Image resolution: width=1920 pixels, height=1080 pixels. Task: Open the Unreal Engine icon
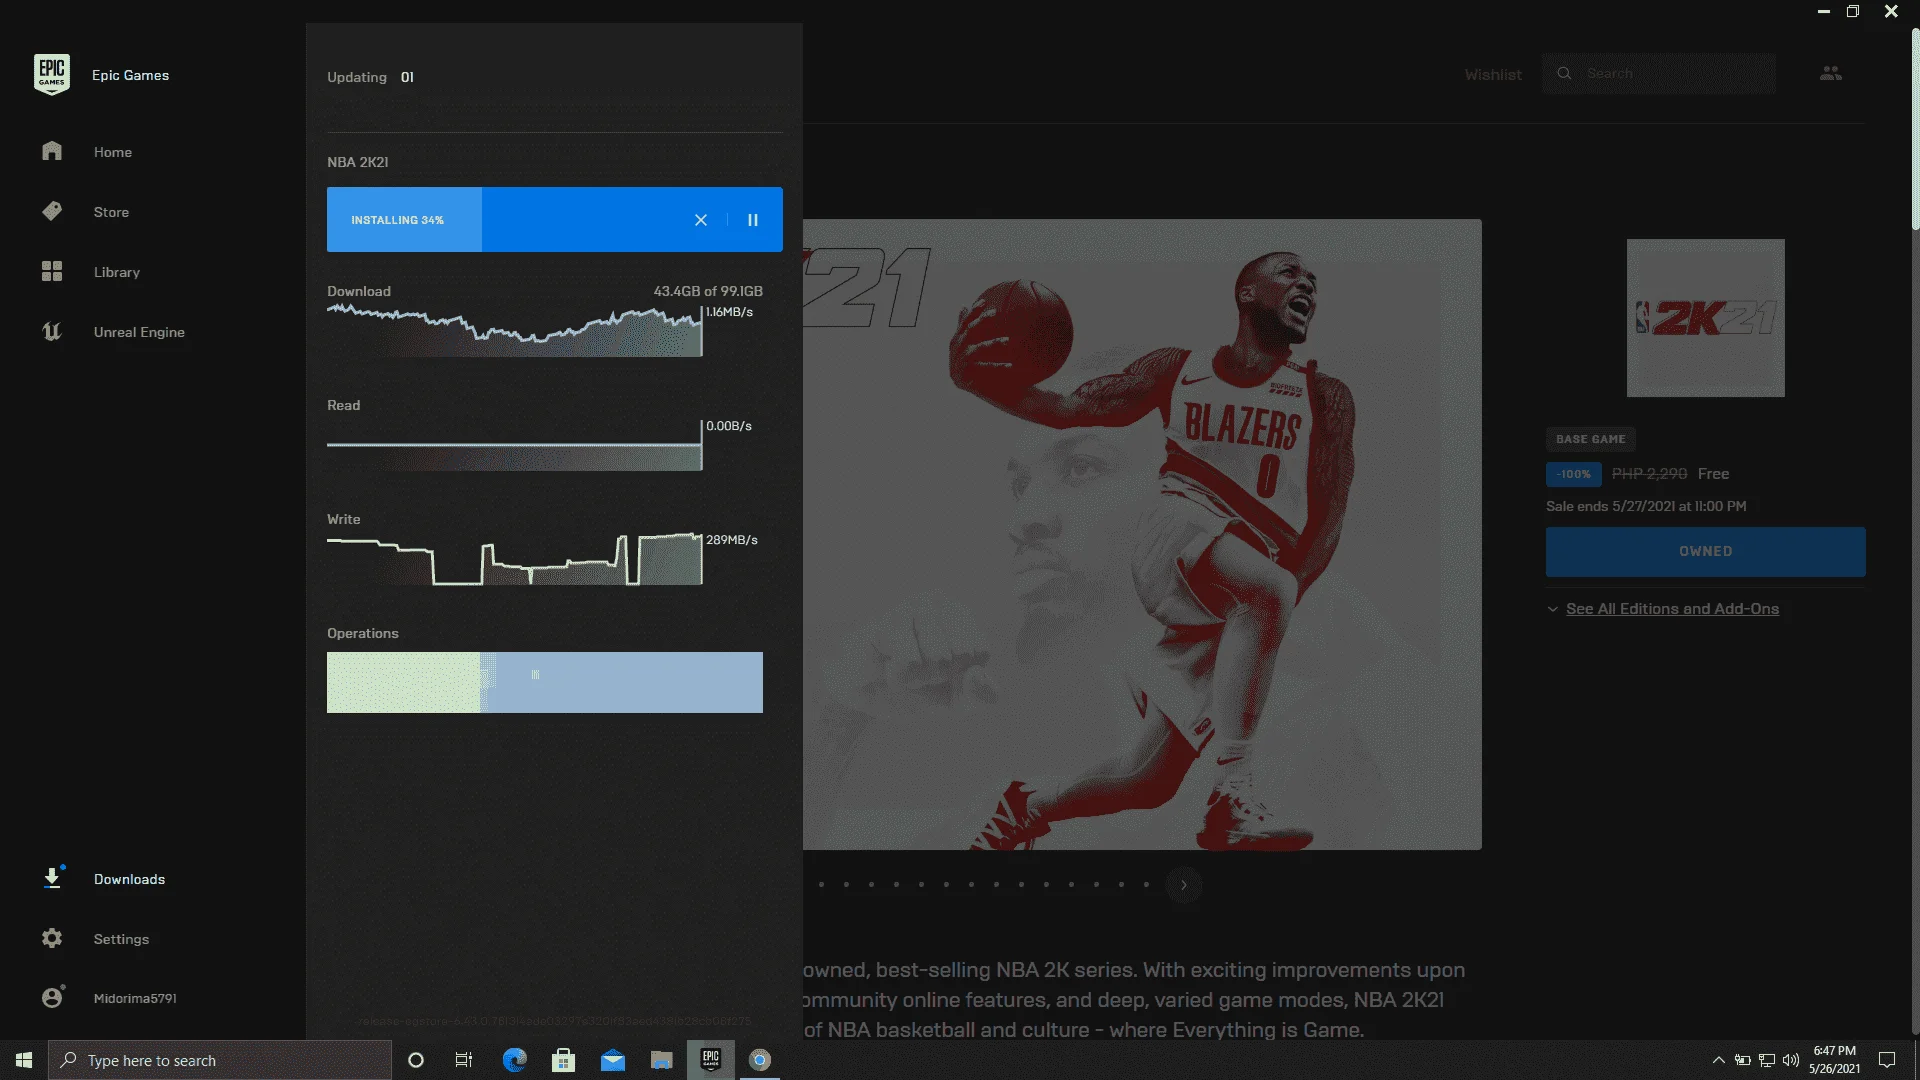coord(52,331)
